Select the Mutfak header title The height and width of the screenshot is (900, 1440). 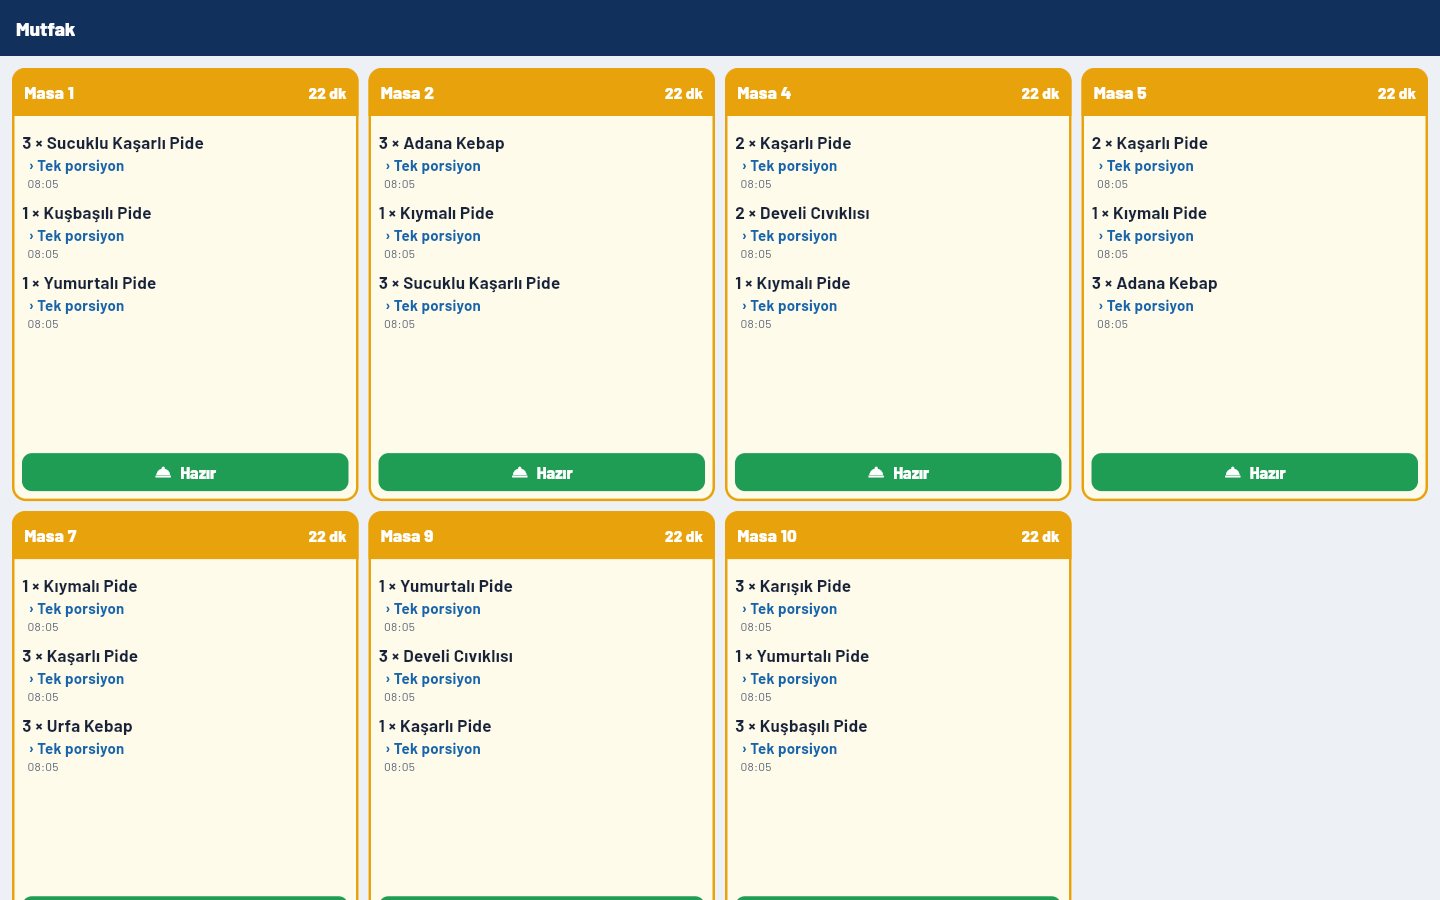pos(45,29)
